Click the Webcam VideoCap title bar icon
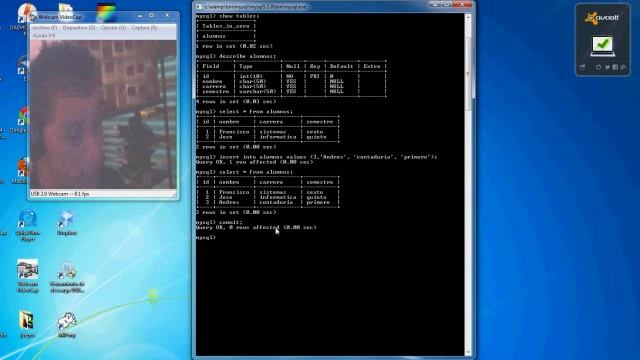The image size is (640, 360). [x=34, y=17]
